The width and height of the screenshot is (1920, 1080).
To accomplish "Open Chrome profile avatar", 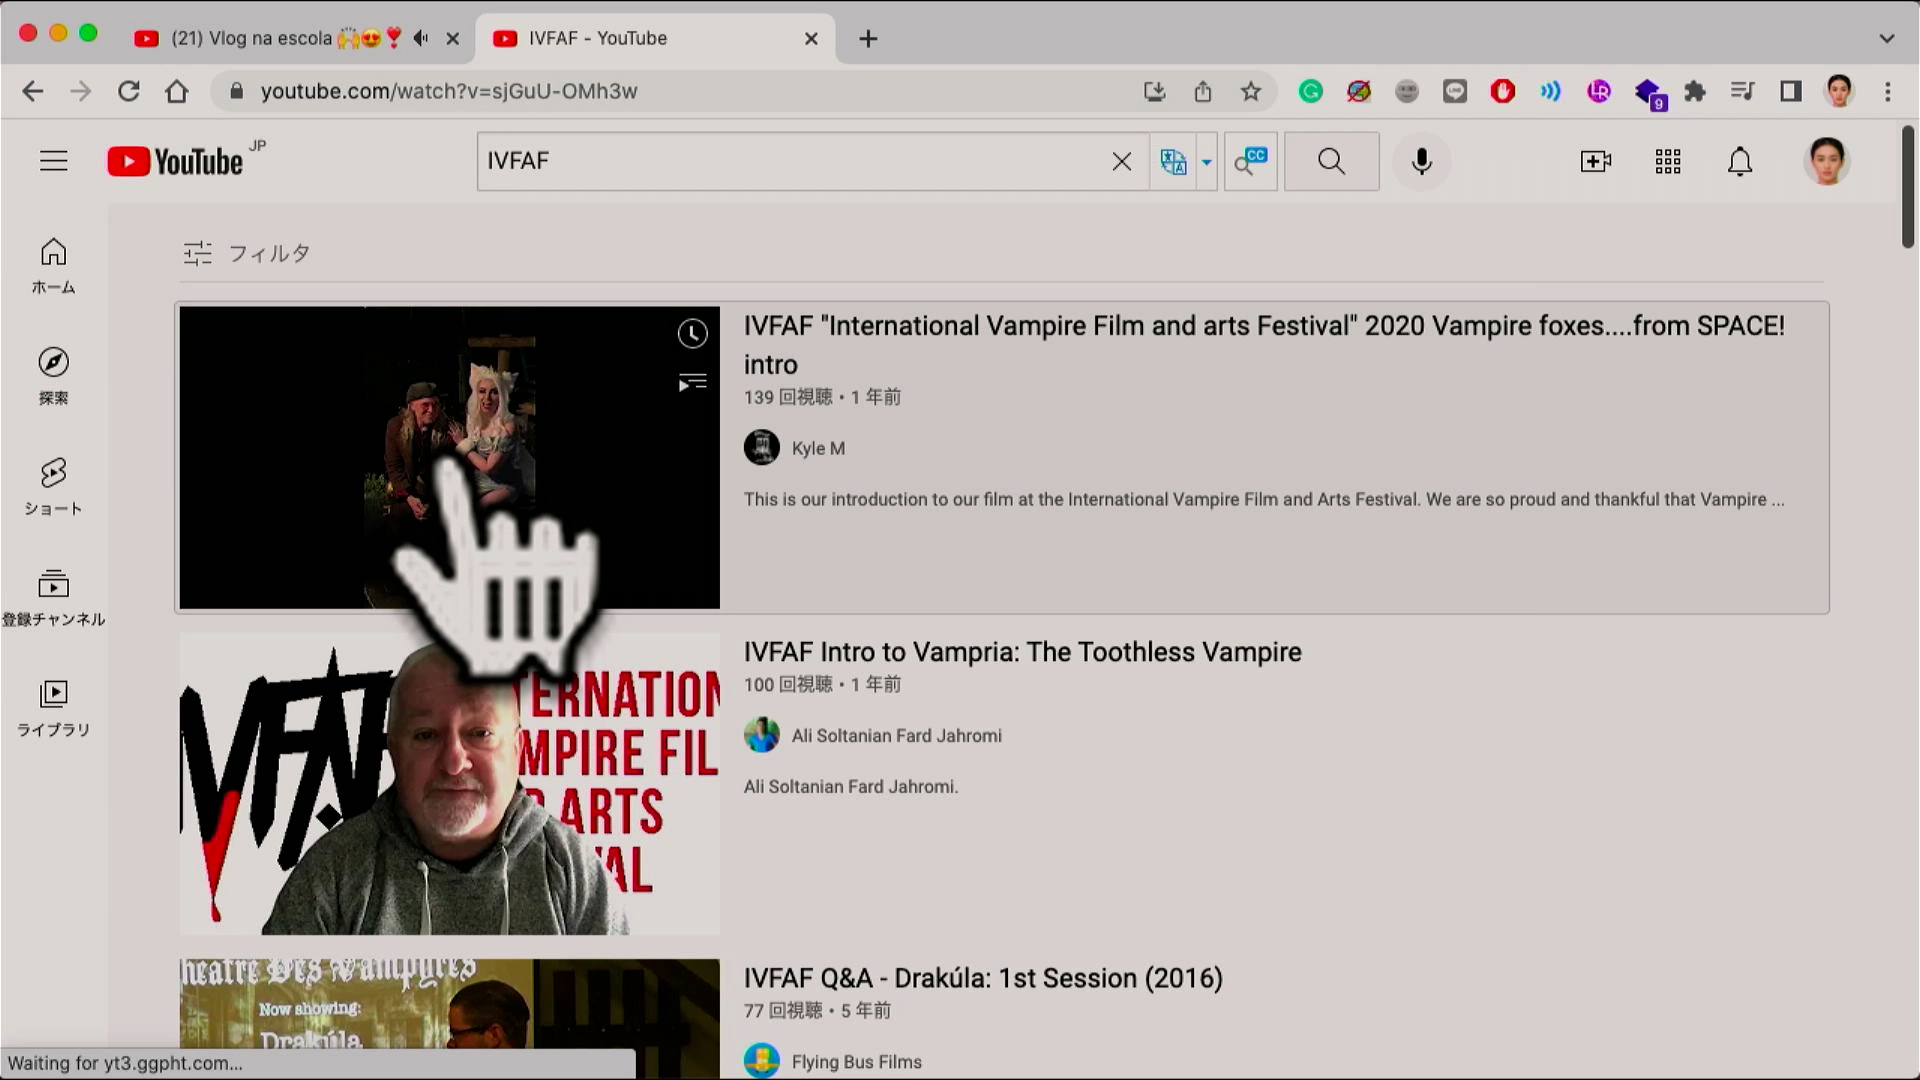I will [1839, 91].
